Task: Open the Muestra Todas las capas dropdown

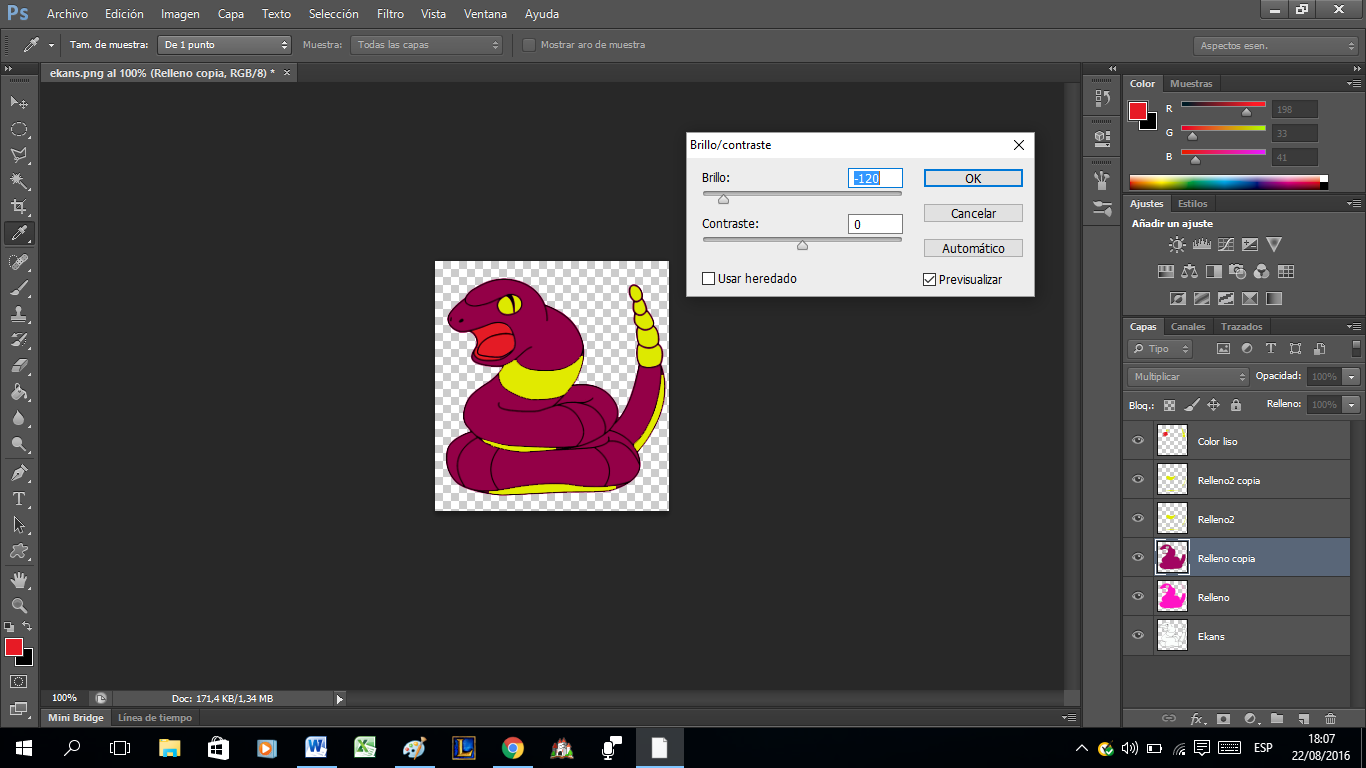Action: click(426, 45)
